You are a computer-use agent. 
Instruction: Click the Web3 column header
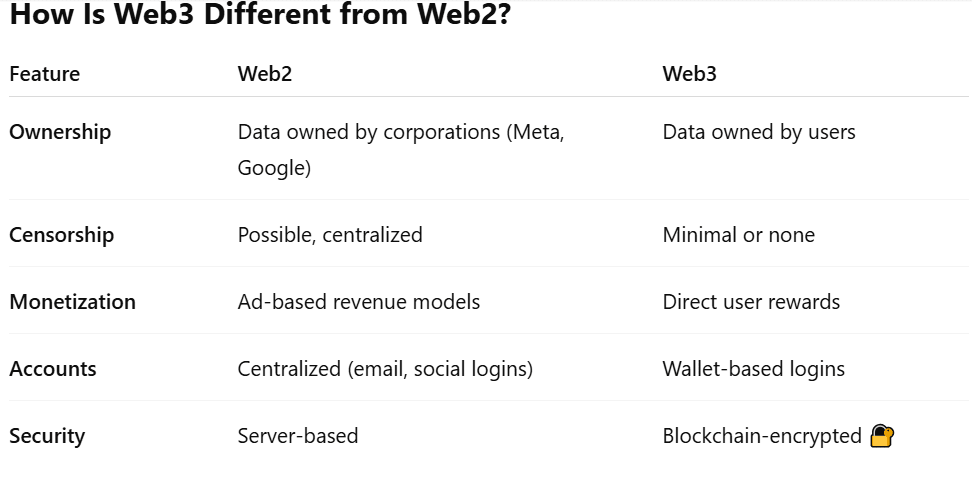(690, 74)
